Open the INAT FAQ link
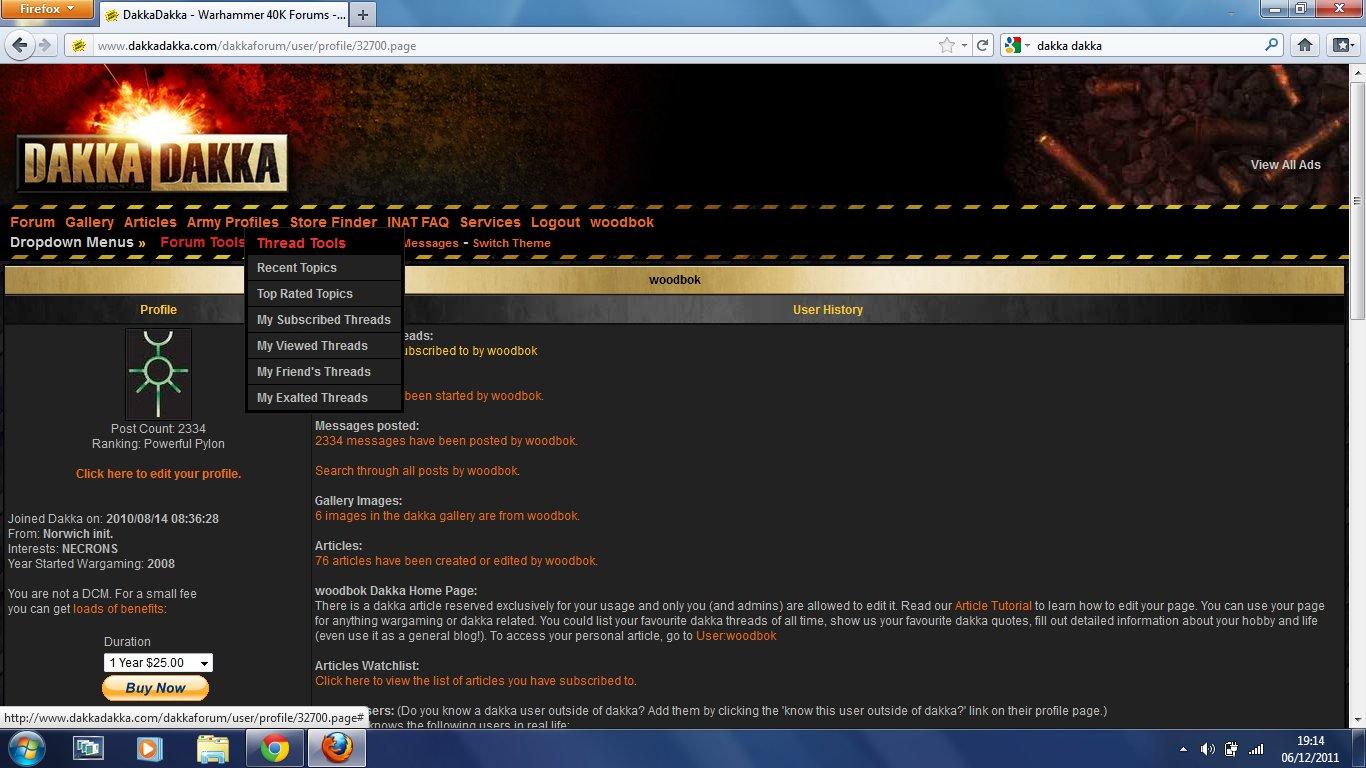 click(418, 222)
